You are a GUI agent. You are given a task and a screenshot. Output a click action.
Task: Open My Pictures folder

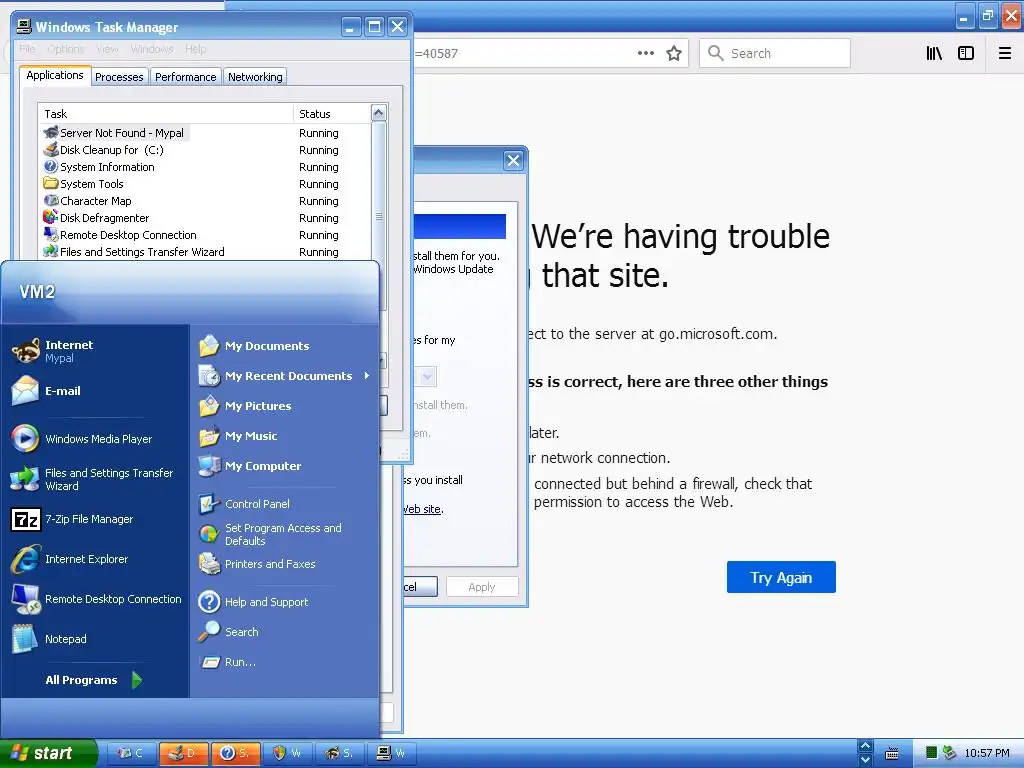246,406
